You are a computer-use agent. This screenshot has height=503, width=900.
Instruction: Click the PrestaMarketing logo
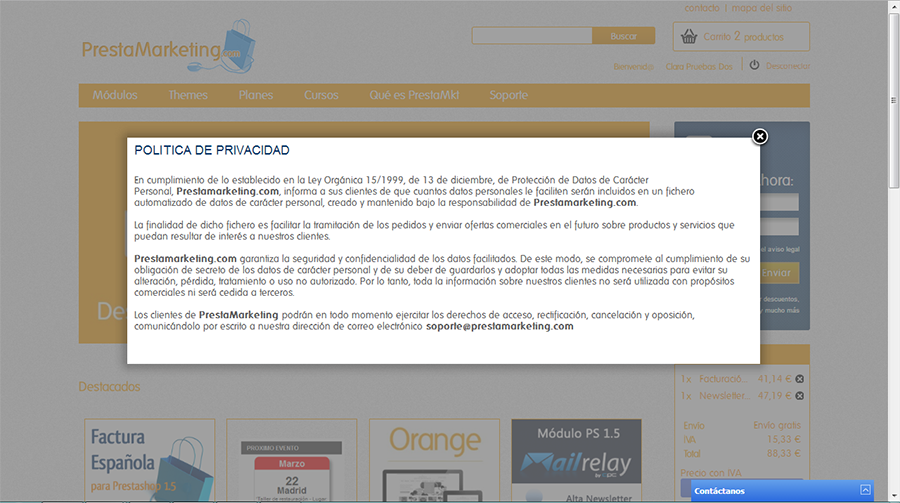(x=168, y=47)
